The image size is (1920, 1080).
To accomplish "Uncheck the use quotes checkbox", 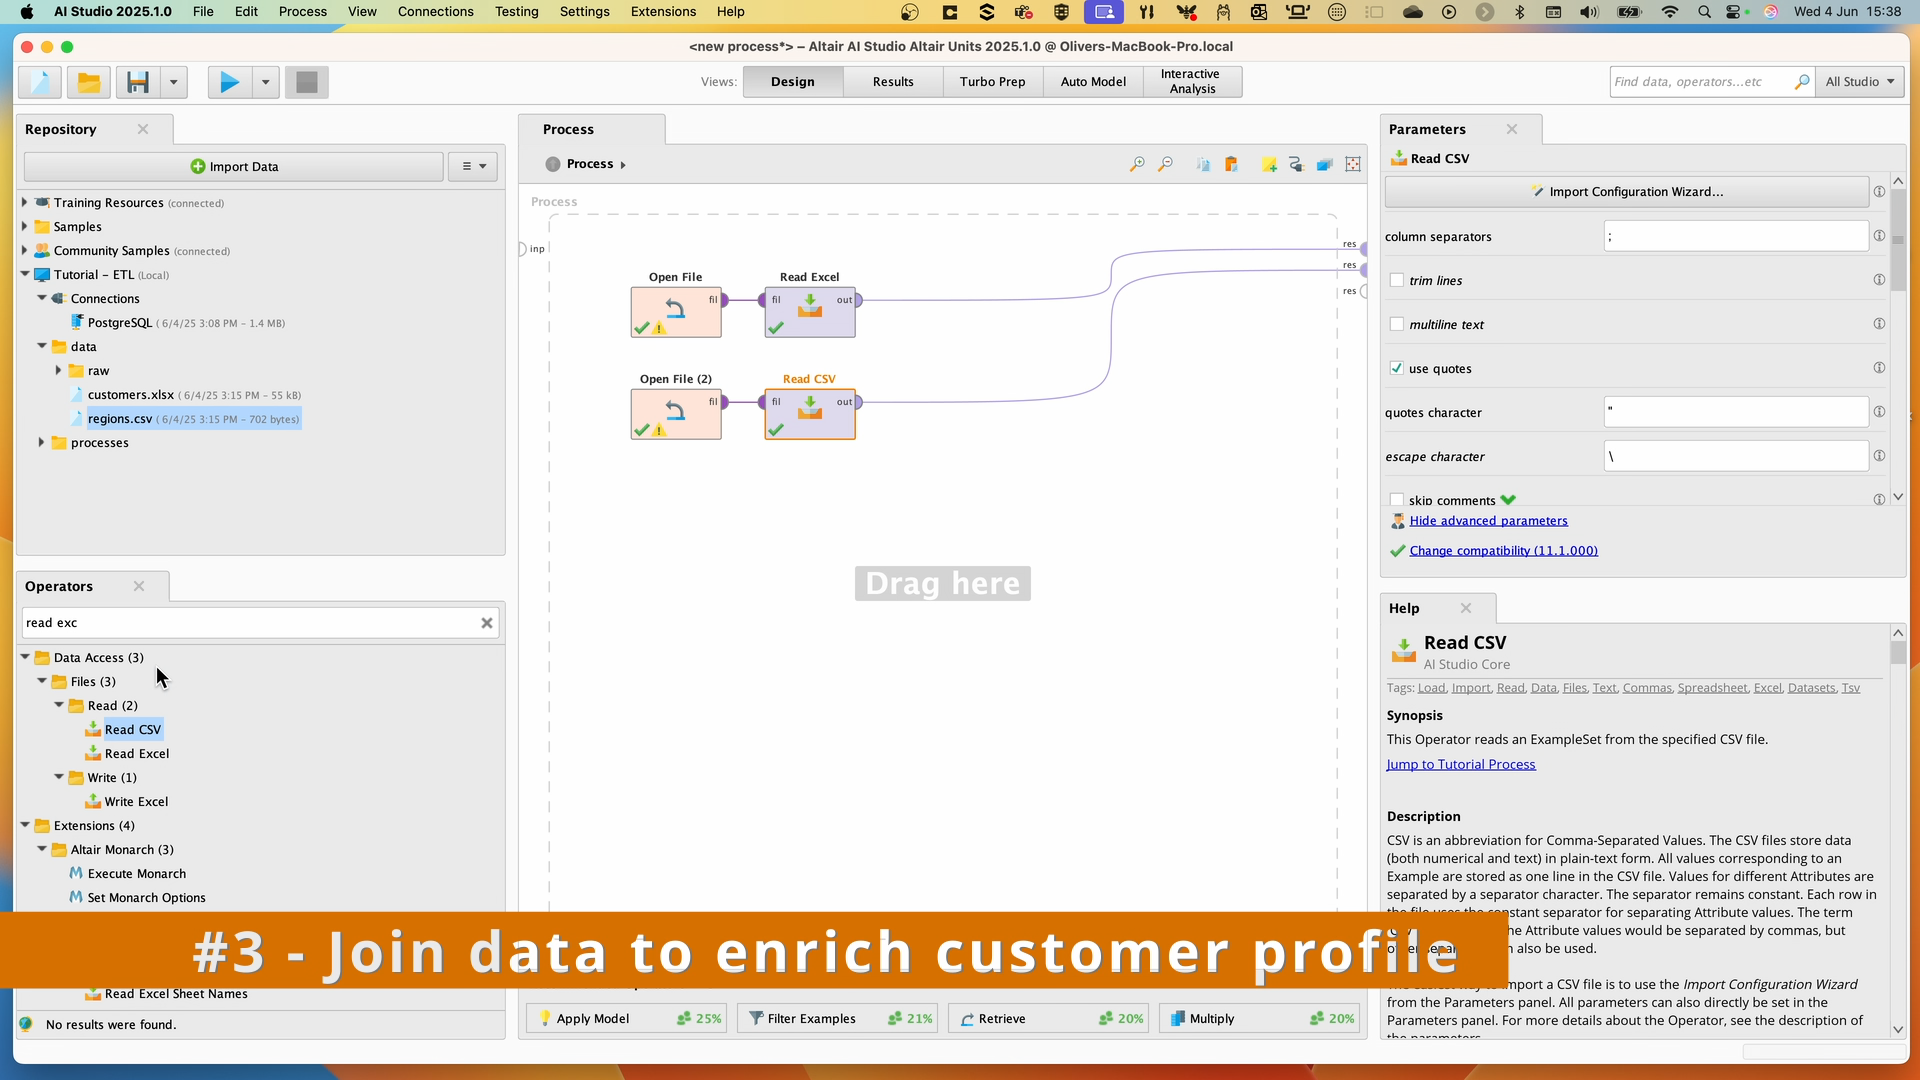I will 1397,368.
